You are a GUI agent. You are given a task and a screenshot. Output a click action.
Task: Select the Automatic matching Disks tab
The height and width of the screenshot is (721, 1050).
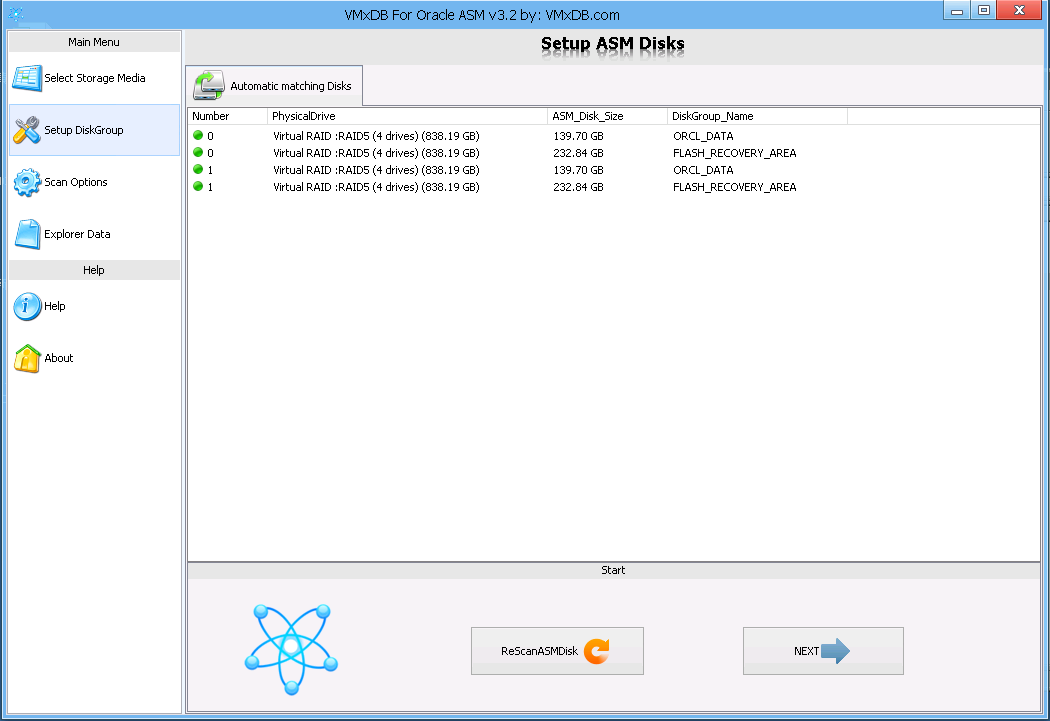click(x=274, y=86)
